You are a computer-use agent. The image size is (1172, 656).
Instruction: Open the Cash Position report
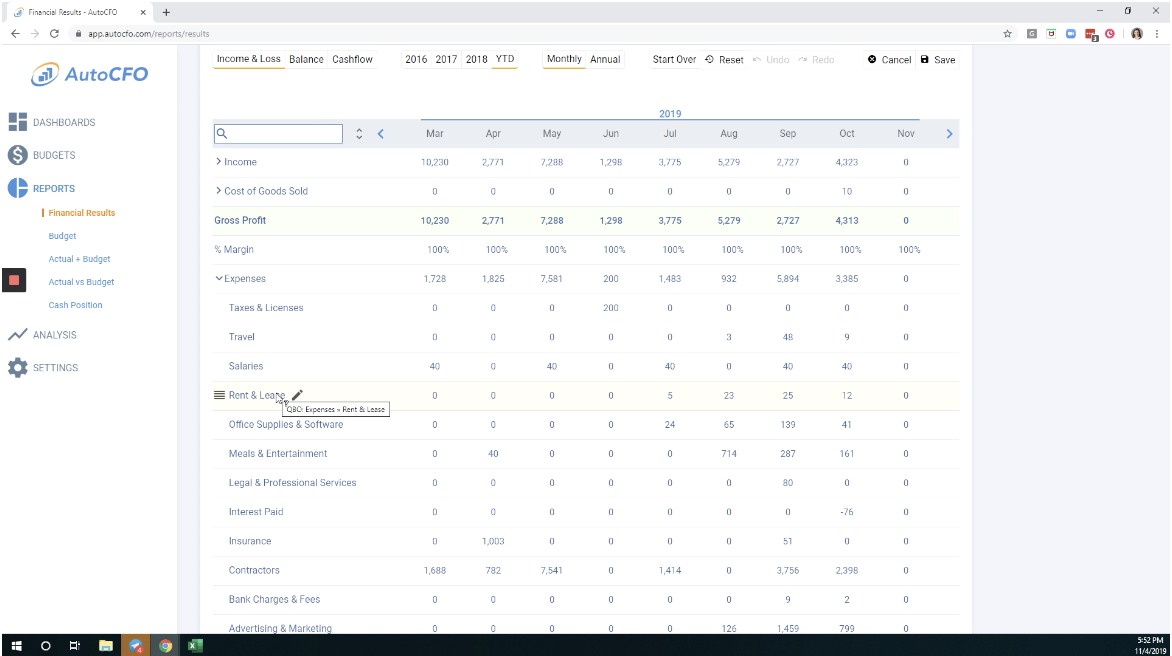76,305
